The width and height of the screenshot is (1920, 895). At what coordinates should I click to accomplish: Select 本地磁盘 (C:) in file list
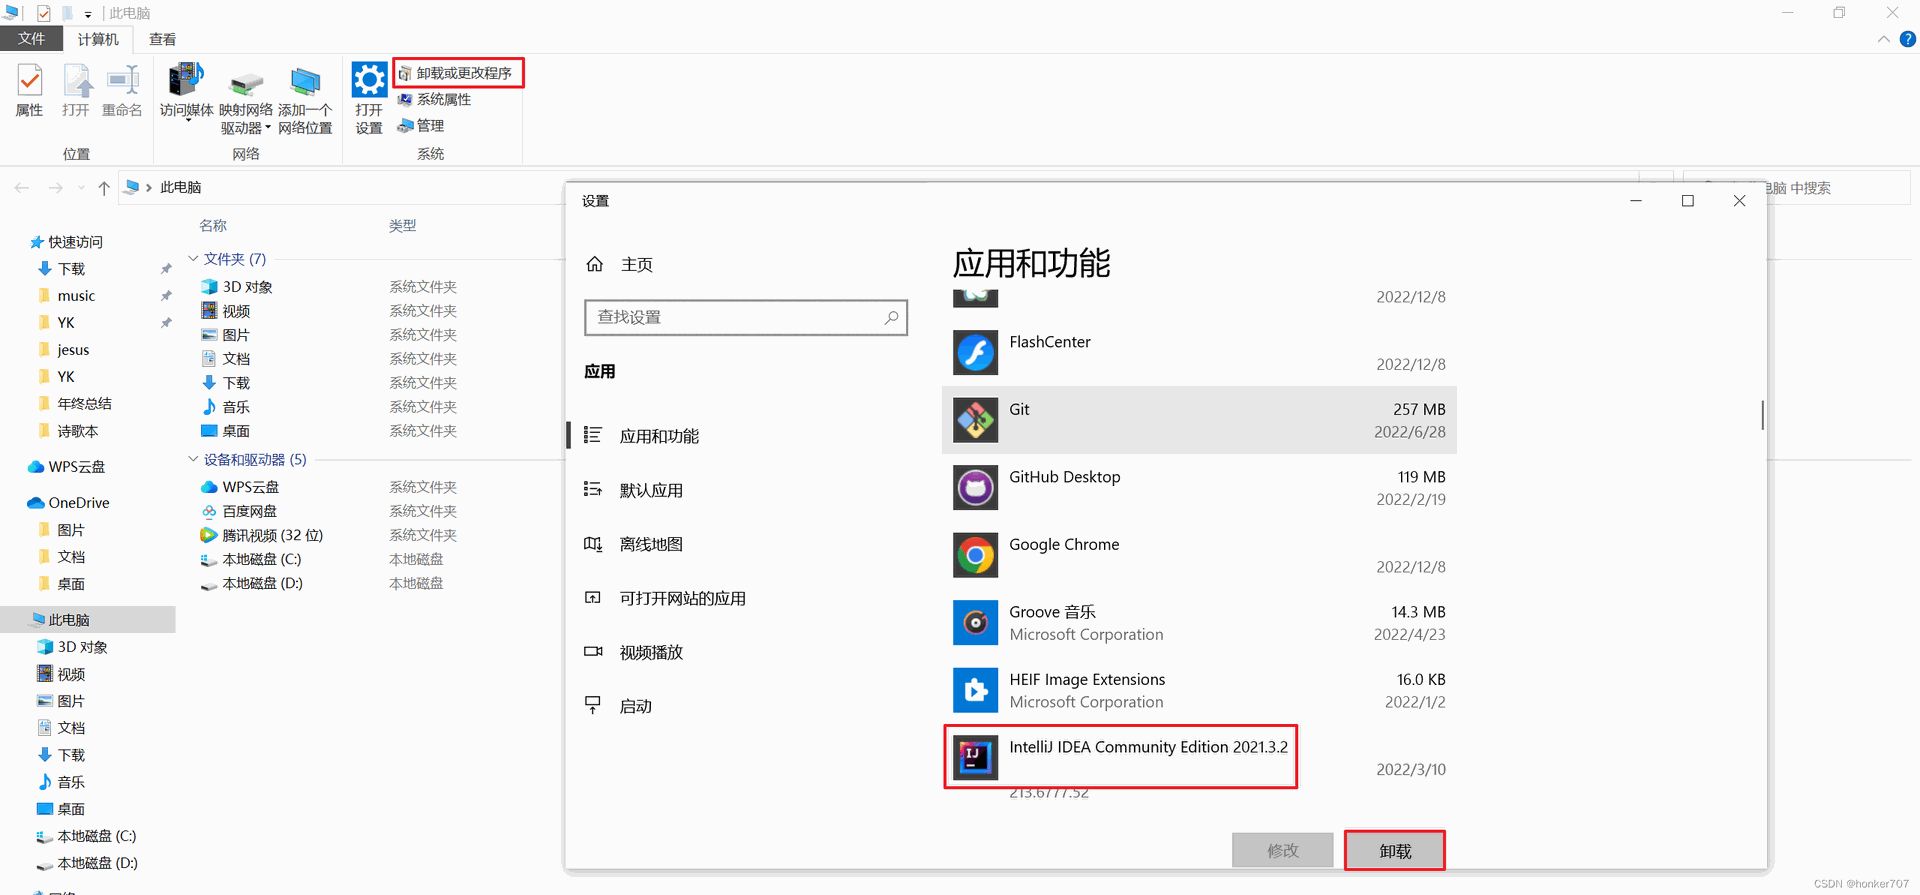(251, 559)
